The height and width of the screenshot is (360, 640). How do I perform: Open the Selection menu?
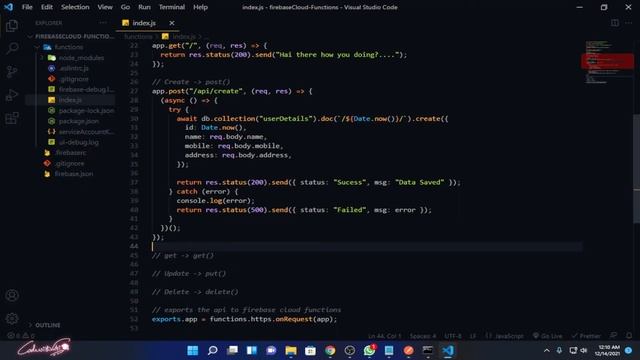pyautogui.click(x=75, y=7)
